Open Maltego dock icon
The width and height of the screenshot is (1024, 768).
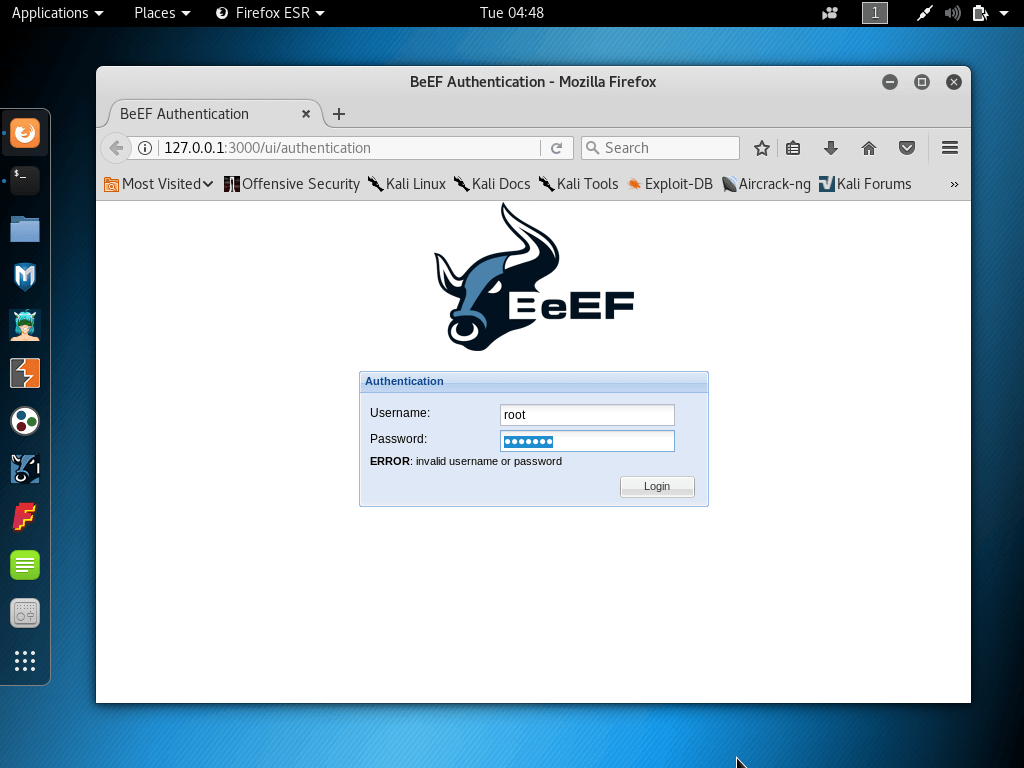click(x=25, y=421)
